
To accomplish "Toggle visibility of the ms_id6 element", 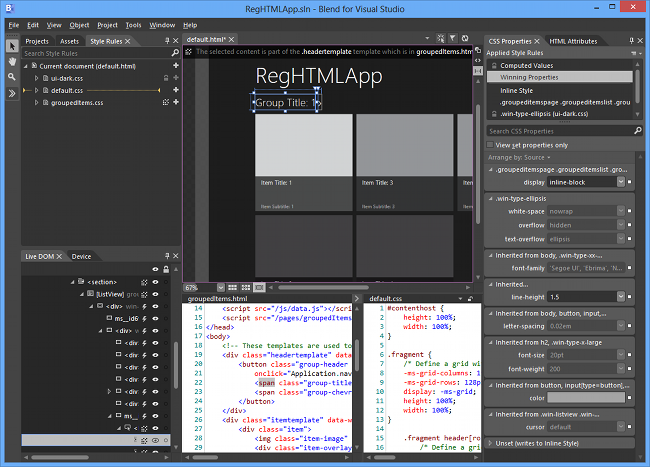I will pyautogui.click(x=155, y=319).
